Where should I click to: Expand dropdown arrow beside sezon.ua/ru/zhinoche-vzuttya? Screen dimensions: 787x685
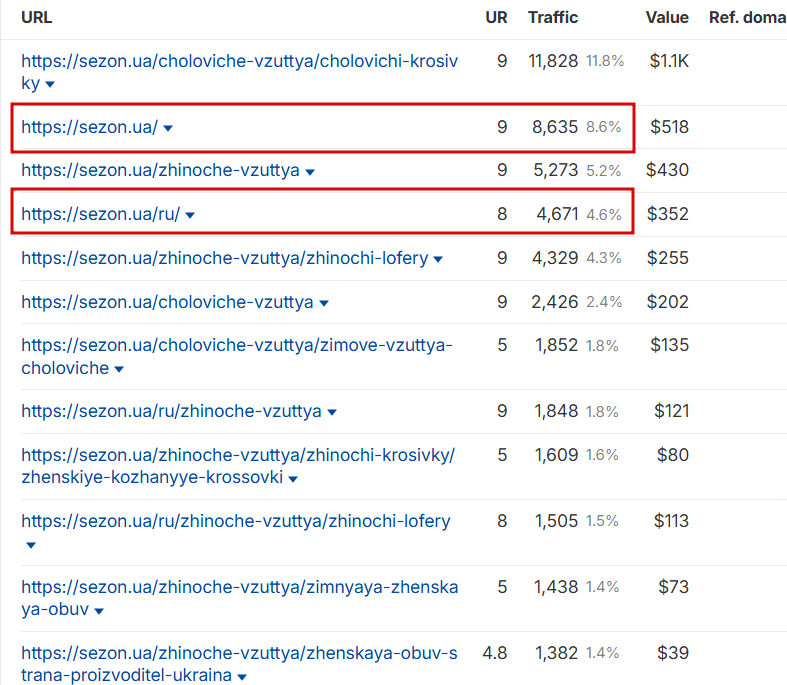[332, 413]
